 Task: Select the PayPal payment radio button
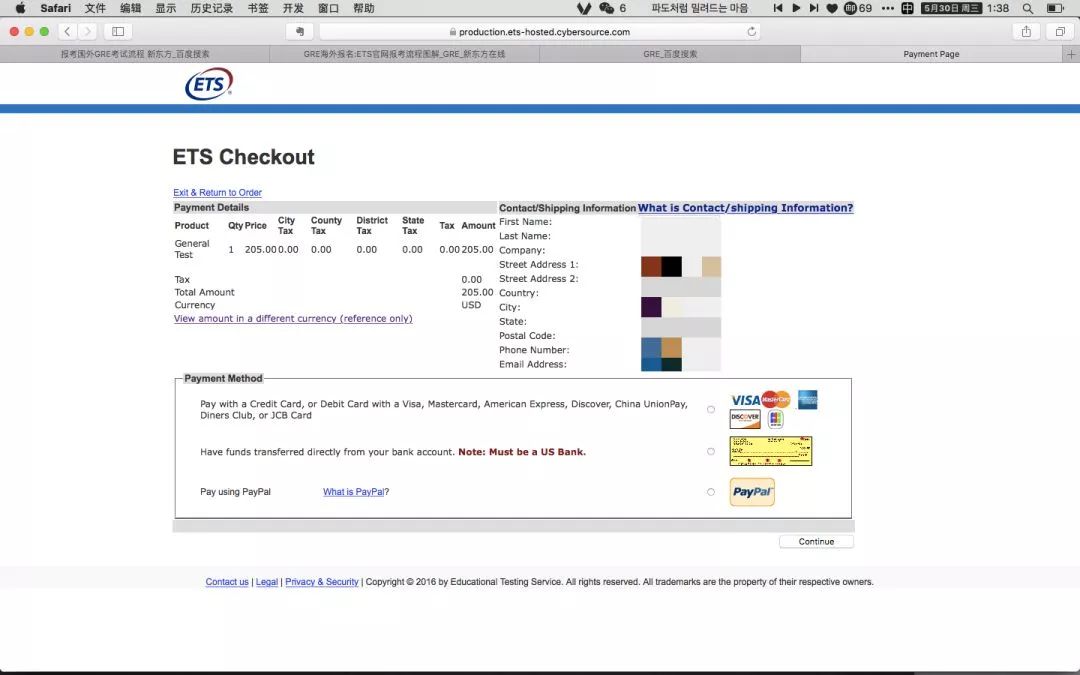click(711, 492)
